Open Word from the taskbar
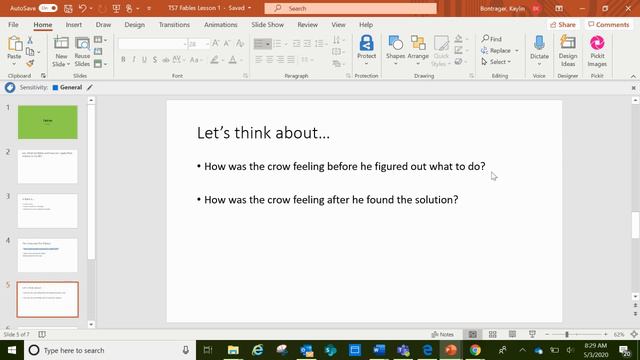This screenshot has width=640, height=360. click(379, 350)
